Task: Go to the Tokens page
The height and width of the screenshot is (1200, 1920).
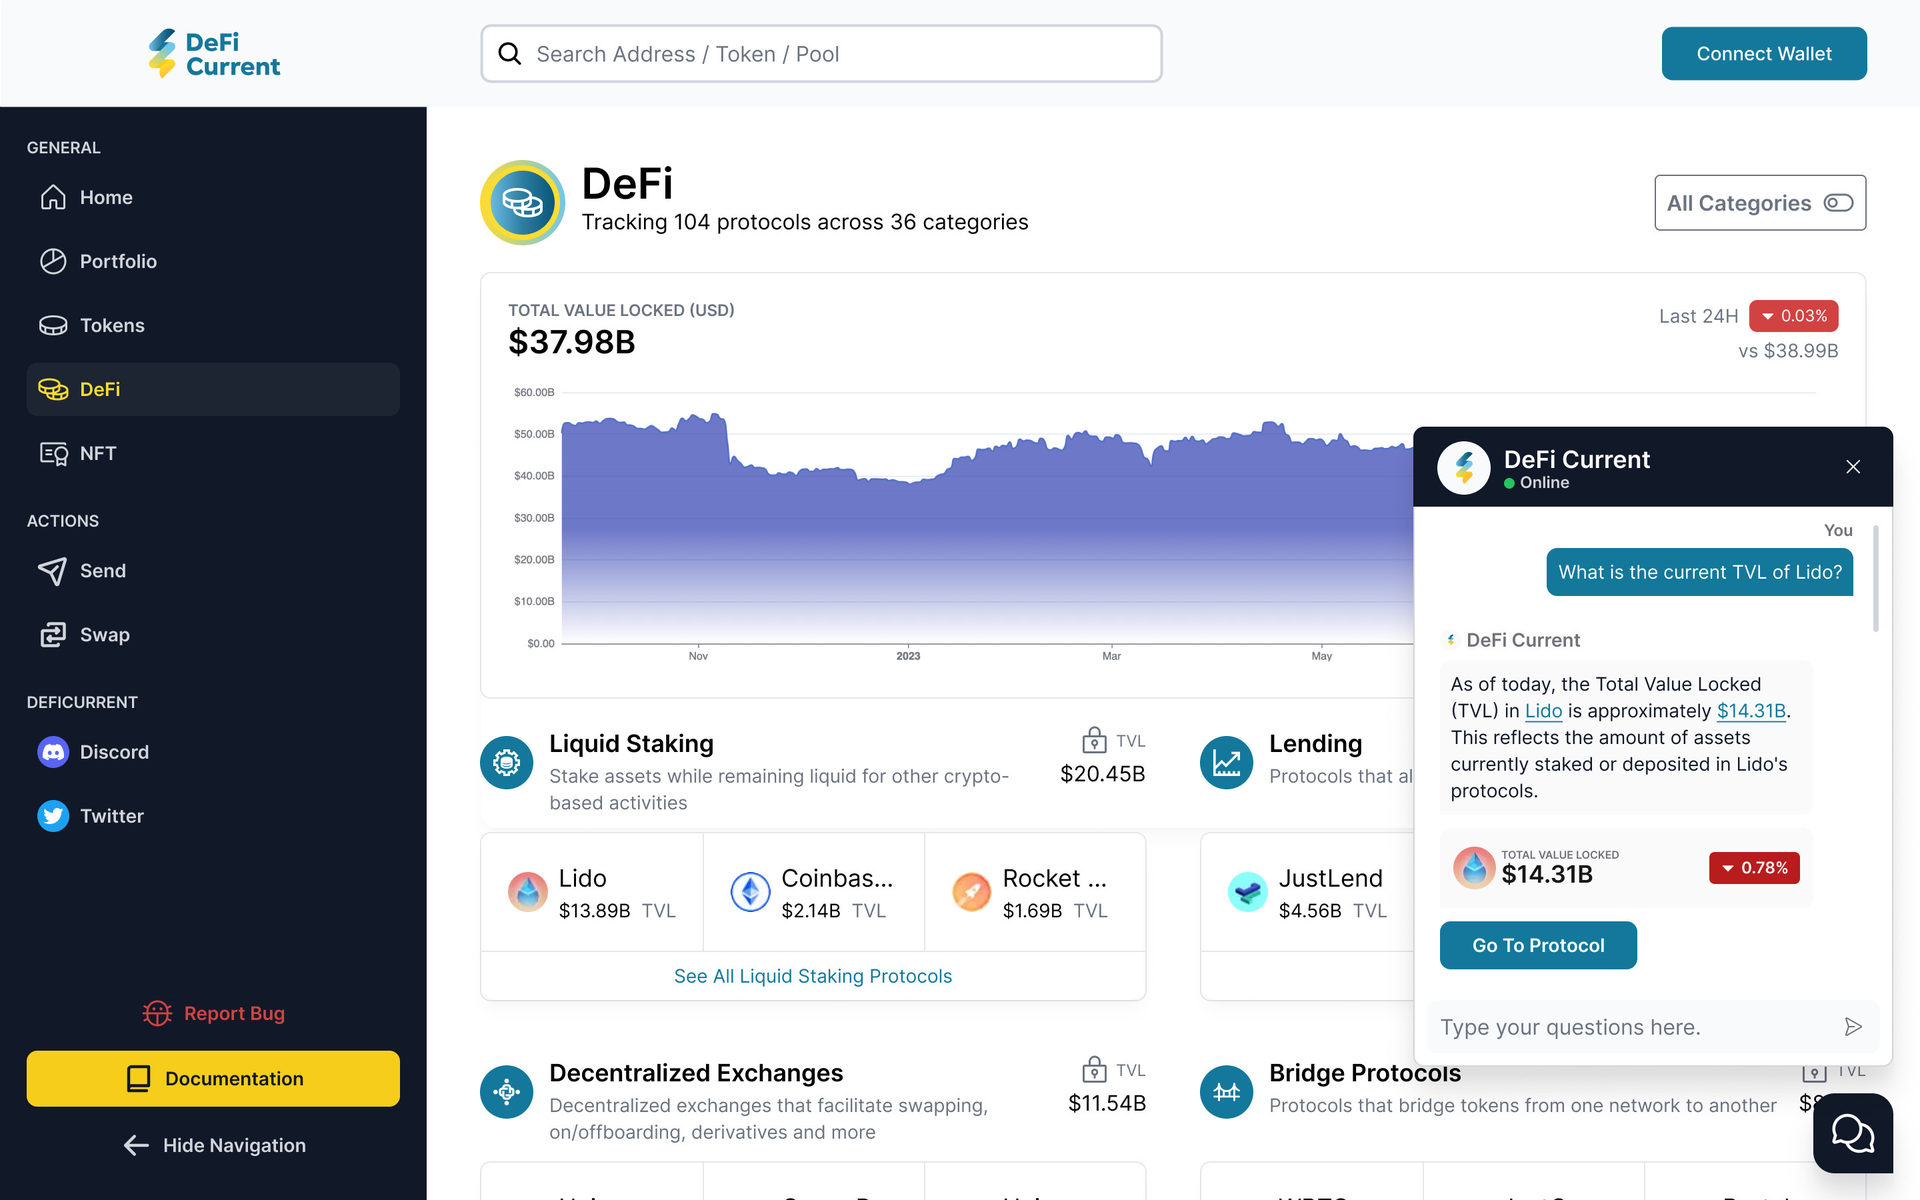Action: 213,325
